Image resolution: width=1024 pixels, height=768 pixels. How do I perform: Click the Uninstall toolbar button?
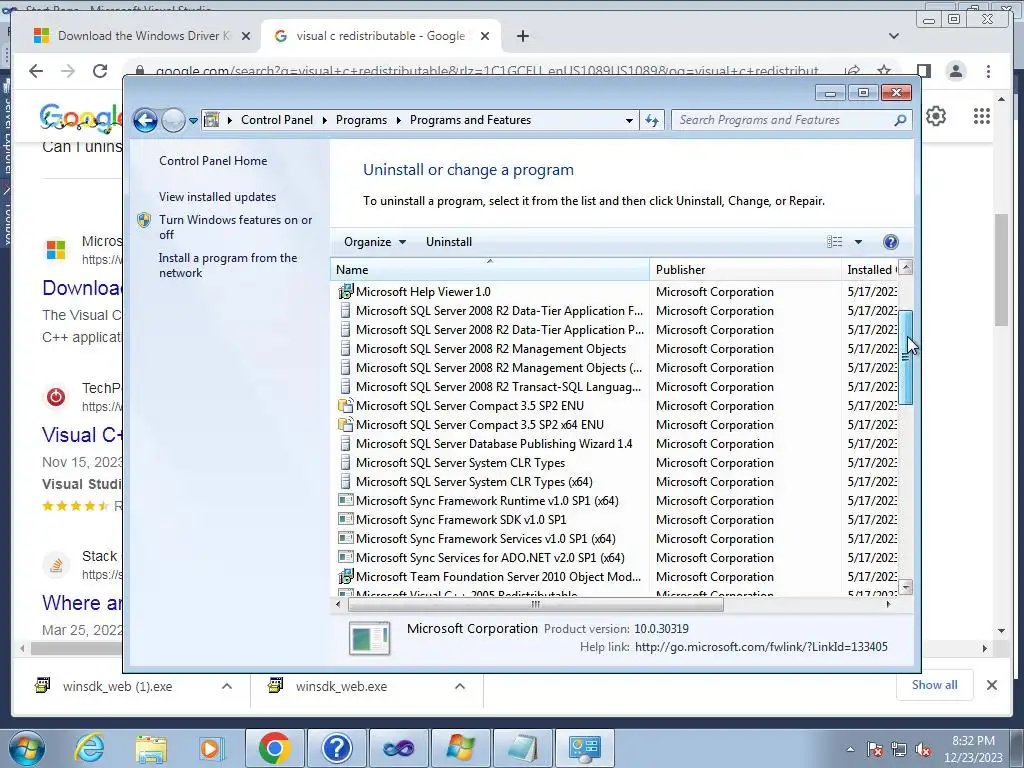coord(449,242)
